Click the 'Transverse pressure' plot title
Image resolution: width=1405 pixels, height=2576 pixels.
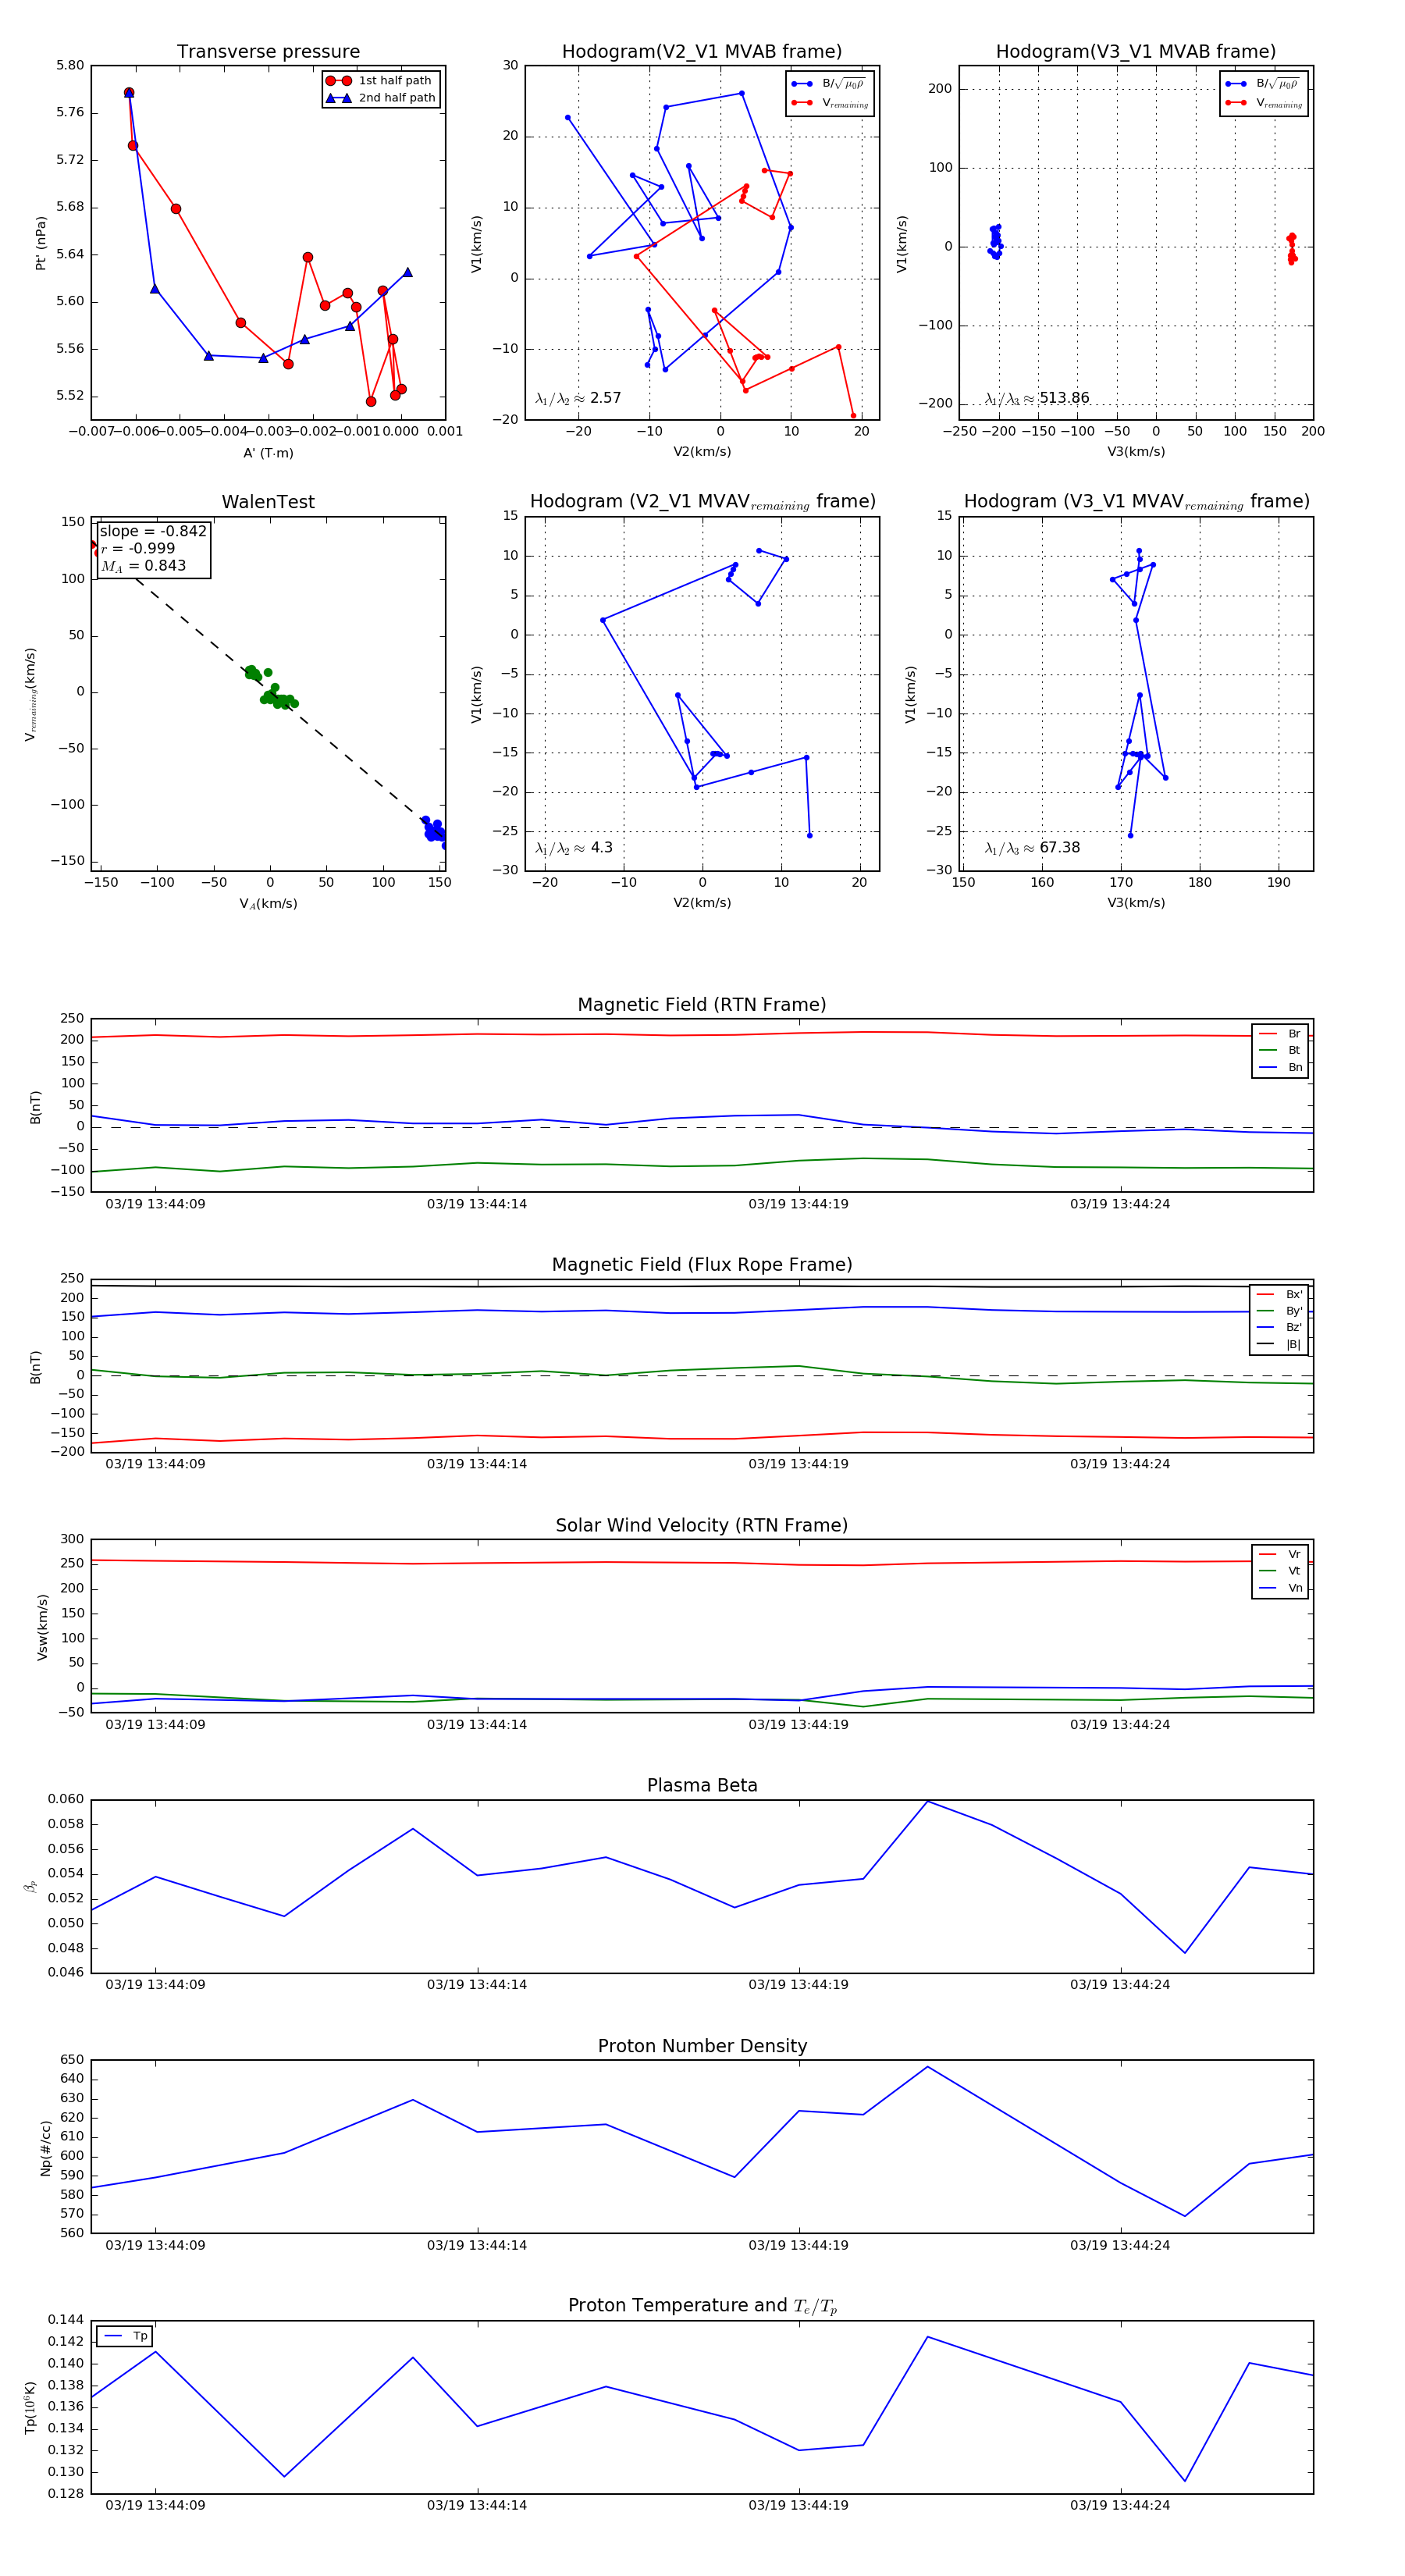pyautogui.click(x=268, y=51)
